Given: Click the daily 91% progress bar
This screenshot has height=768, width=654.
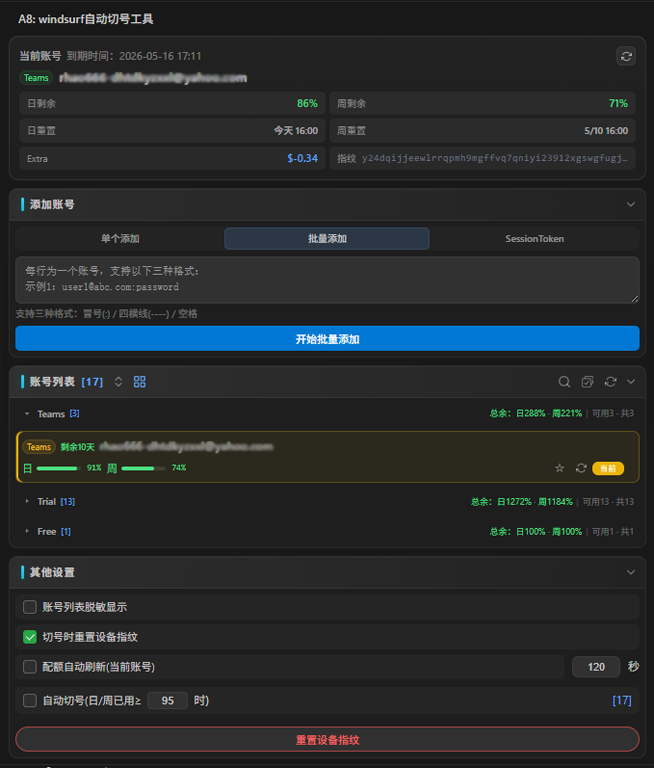Looking at the screenshot, I should [59, 469].
